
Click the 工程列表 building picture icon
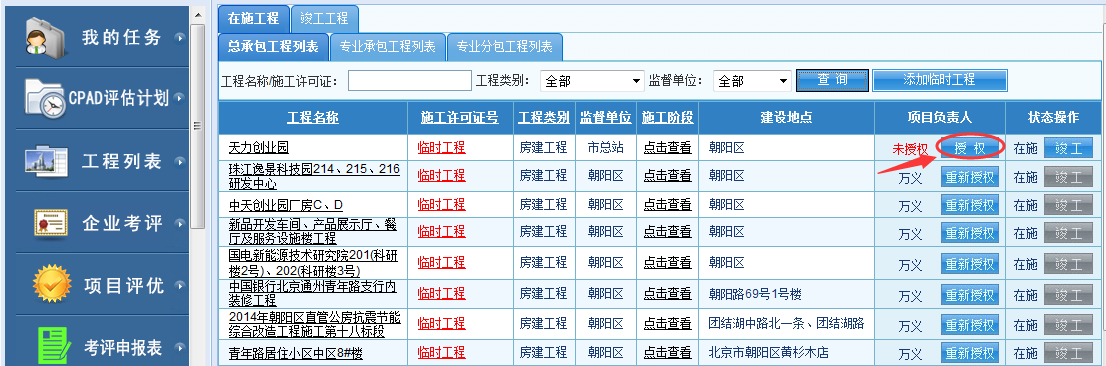pos(46,160)
